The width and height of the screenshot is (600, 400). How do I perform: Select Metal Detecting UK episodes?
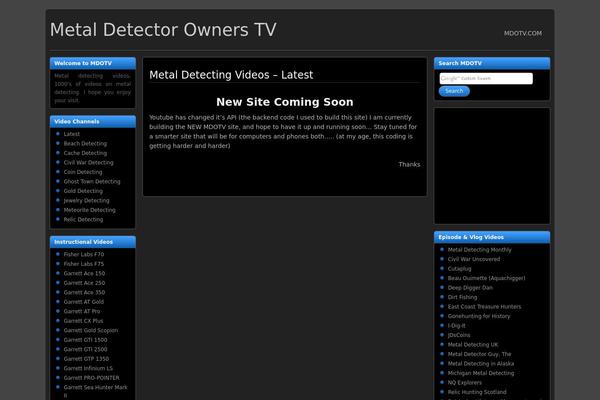[473, 345]
